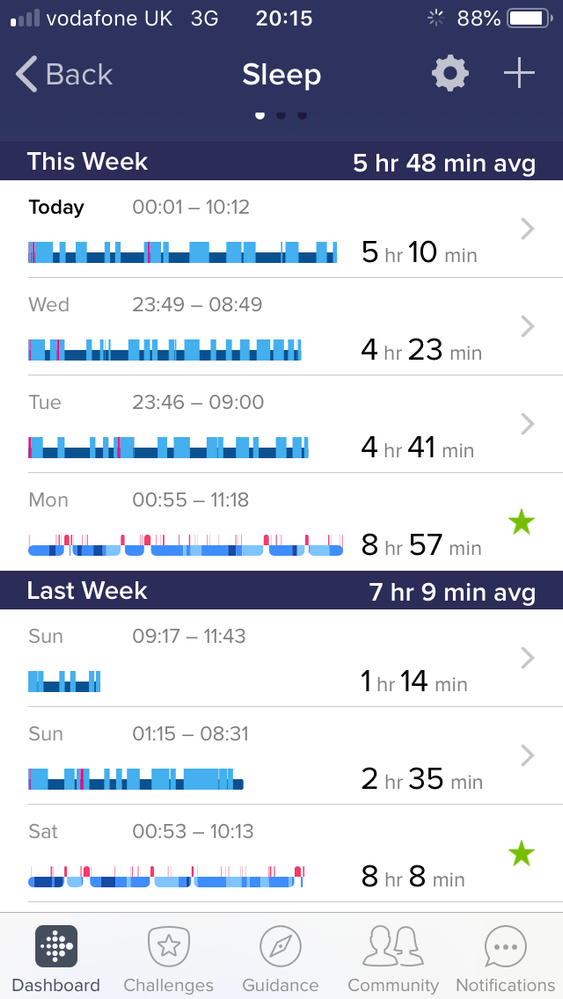
Task: Select the second page indicator dot
Action: pyautogui.click(x=281, y=115)
